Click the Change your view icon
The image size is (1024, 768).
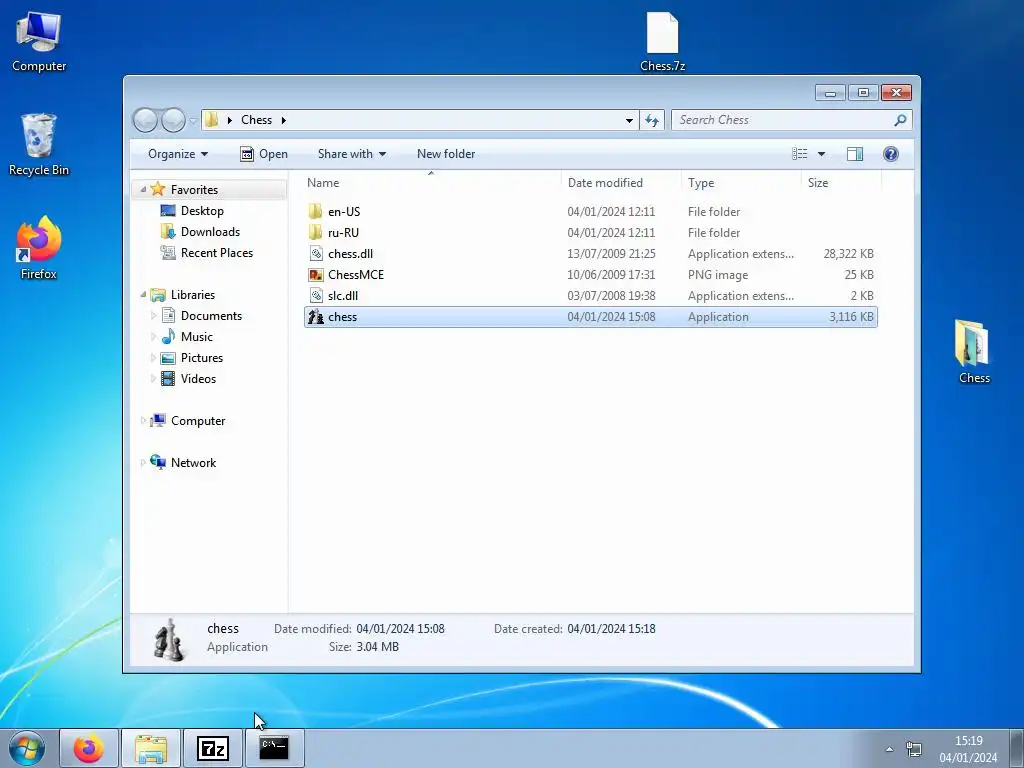[799, 154]
